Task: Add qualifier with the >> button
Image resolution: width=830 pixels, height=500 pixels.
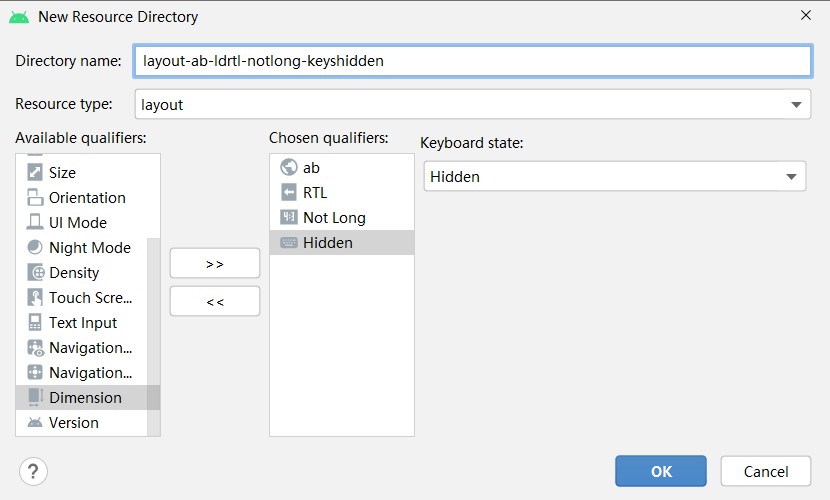Action: pyautogui.click(x=215, y=263)
